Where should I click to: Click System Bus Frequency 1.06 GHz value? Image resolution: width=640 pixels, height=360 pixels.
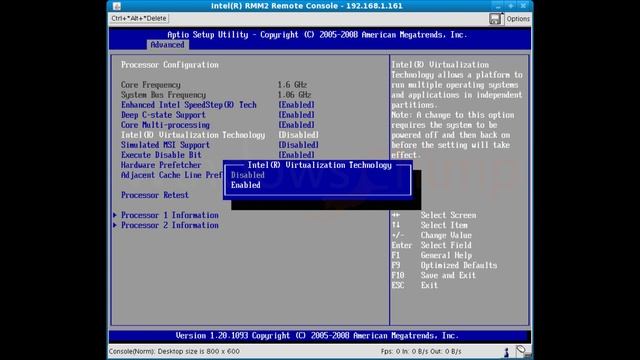(294, 95)
